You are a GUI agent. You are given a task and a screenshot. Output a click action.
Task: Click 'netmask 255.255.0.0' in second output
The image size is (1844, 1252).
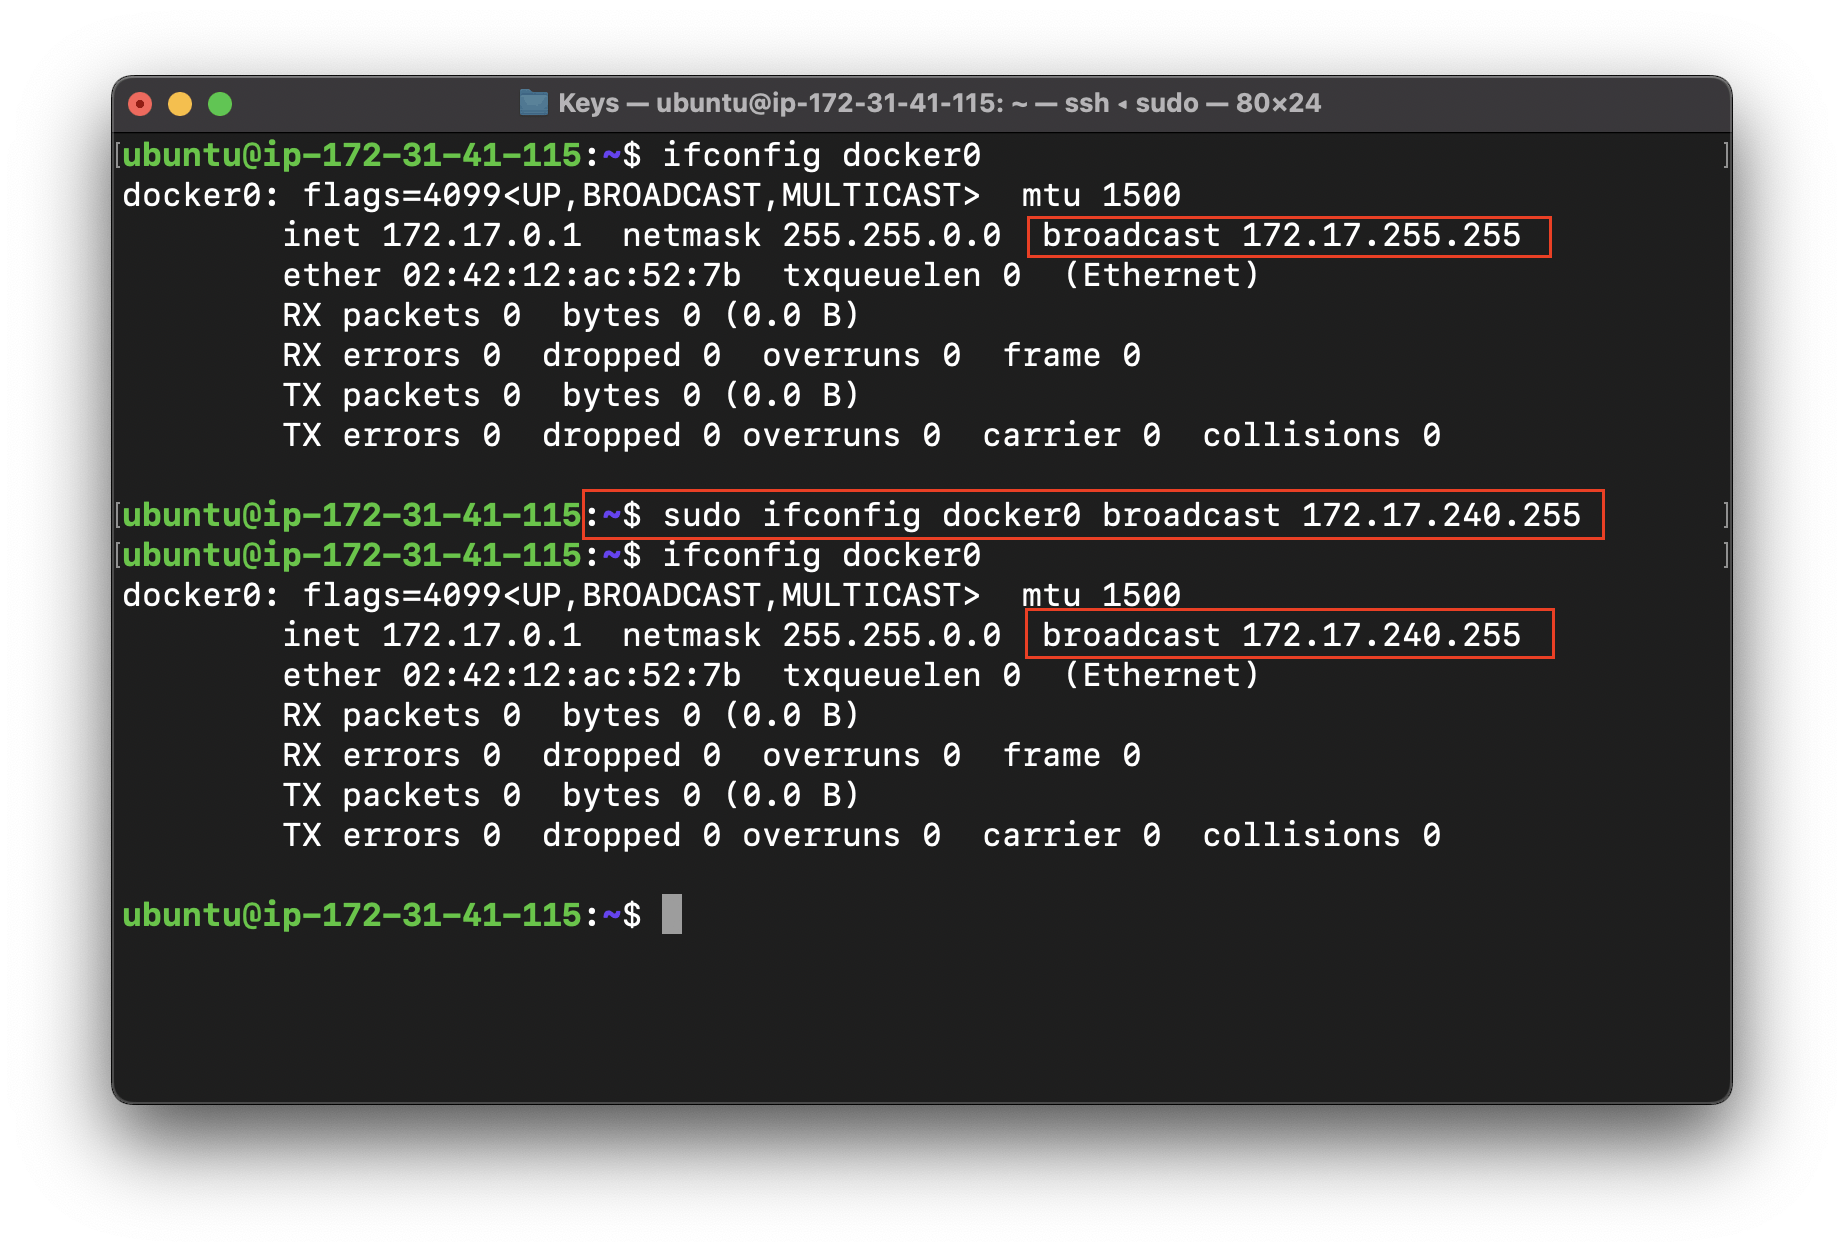coord(811,636)
